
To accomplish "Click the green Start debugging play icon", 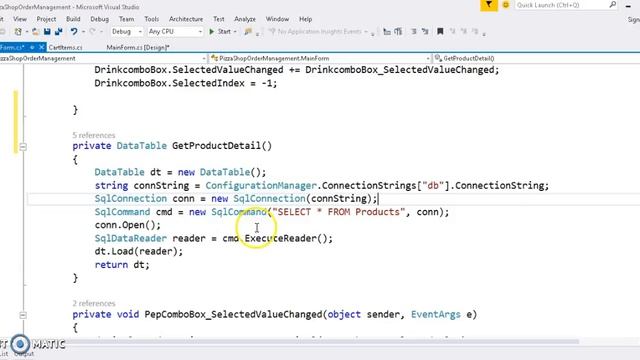I will coord(211,31).
